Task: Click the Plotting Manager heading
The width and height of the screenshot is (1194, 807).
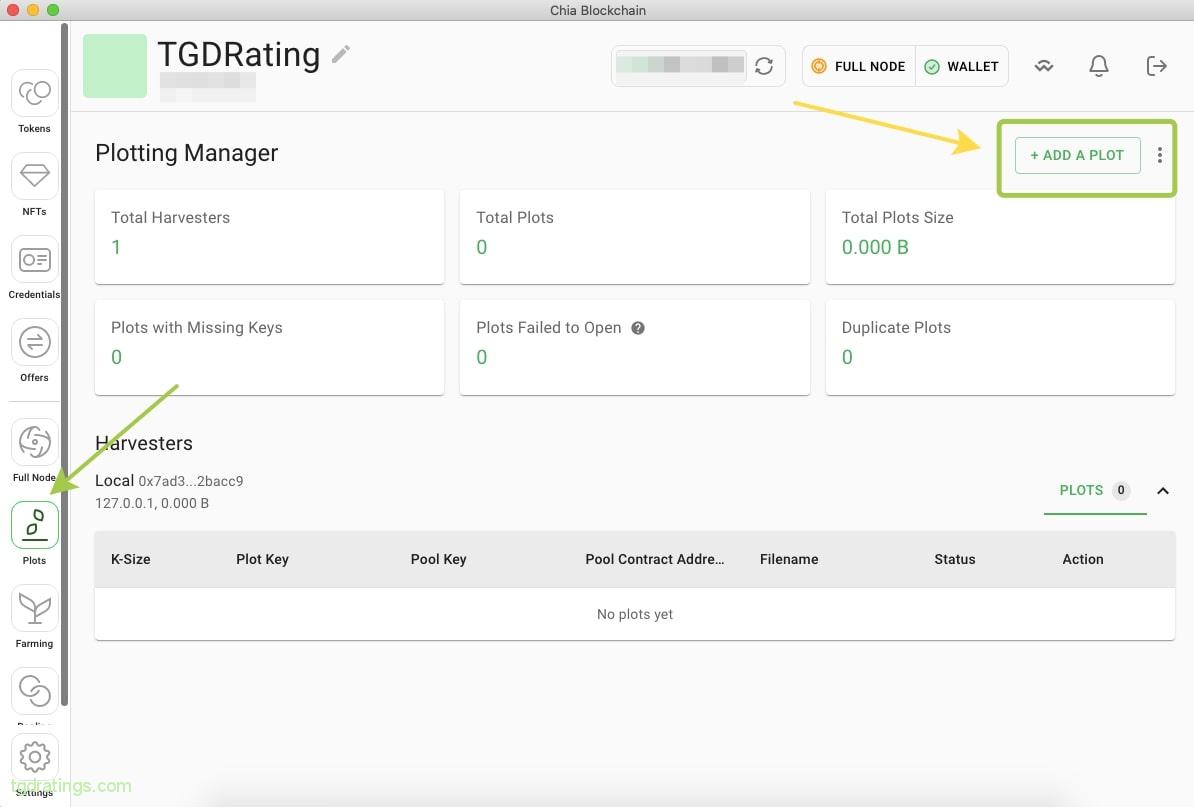Action: 187,153
